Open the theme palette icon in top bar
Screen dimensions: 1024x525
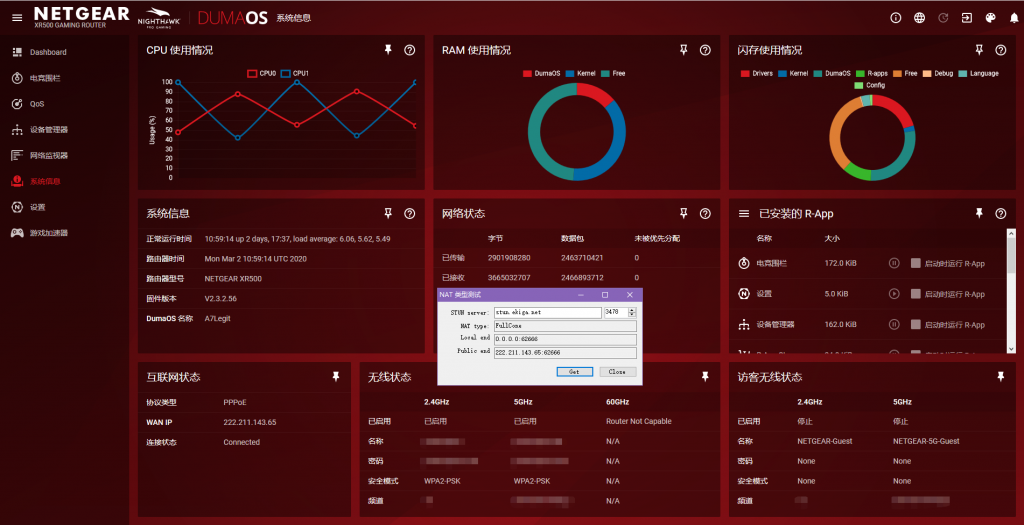[x=991, y=18]
